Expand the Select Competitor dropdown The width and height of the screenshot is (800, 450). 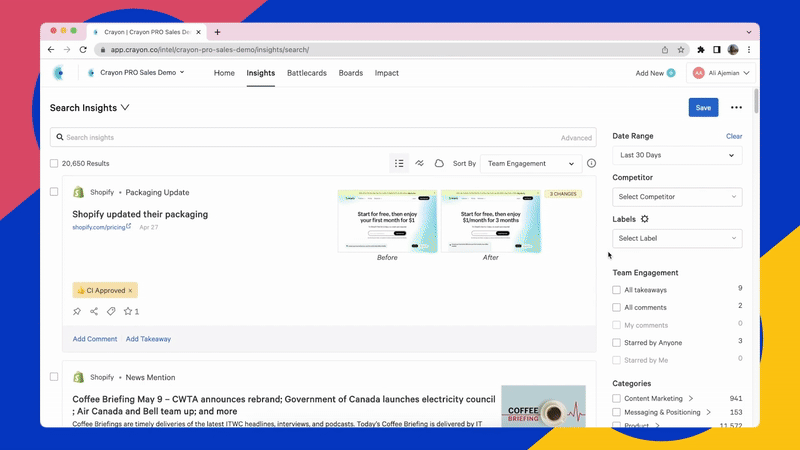676,197
